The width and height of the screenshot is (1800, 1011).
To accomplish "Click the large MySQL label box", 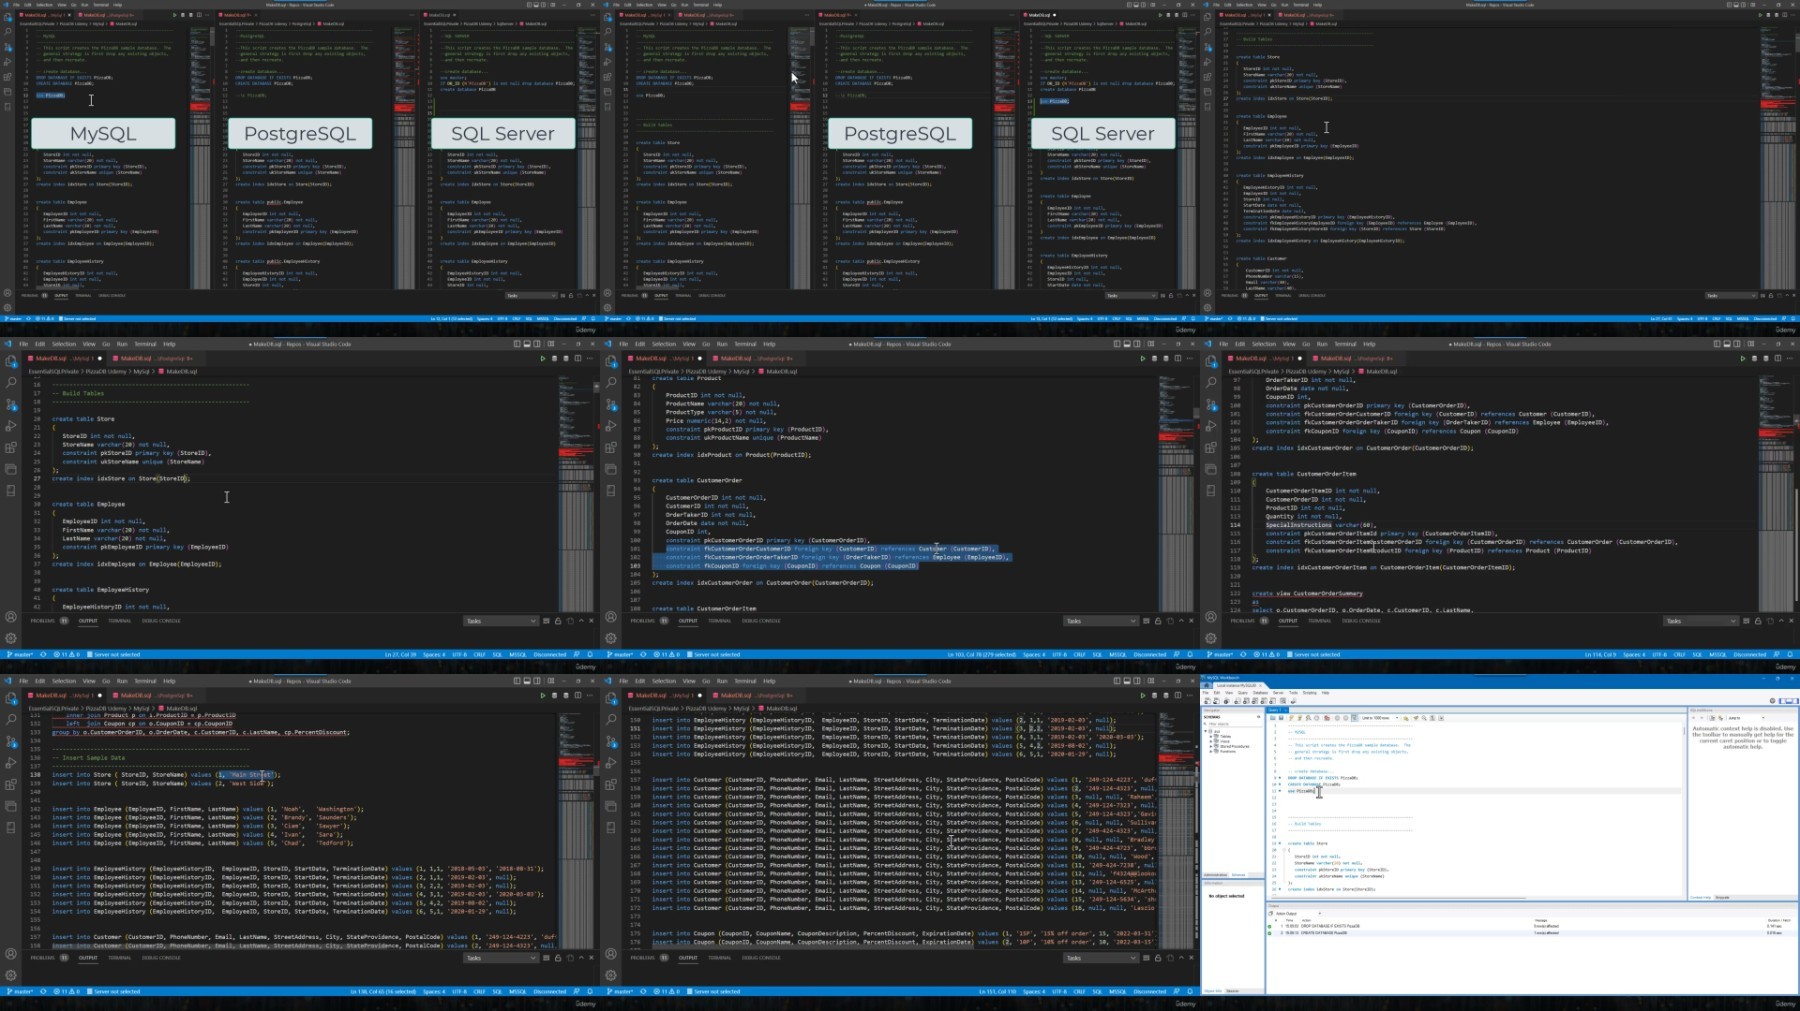I will (x=103, y=133).
